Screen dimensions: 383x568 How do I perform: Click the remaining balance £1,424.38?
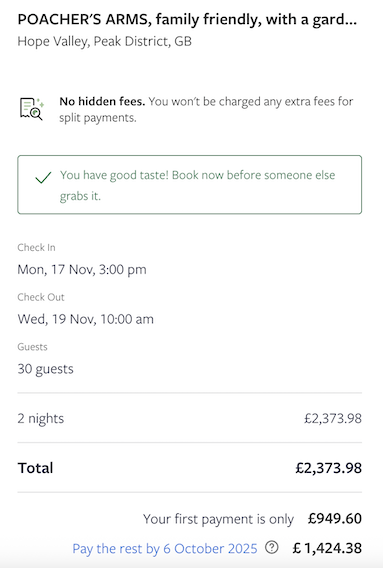(327, 548)
